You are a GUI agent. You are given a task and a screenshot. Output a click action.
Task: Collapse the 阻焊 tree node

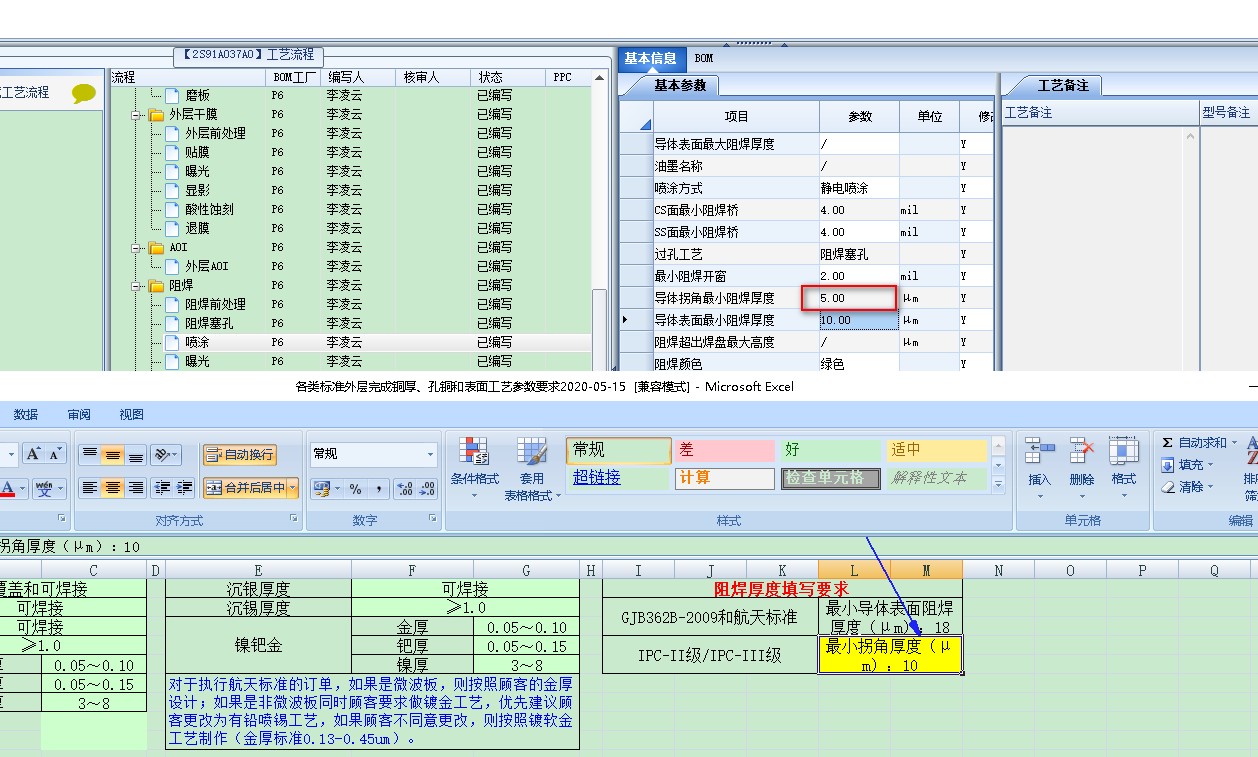pyautogui.click(x=137, y=286)
